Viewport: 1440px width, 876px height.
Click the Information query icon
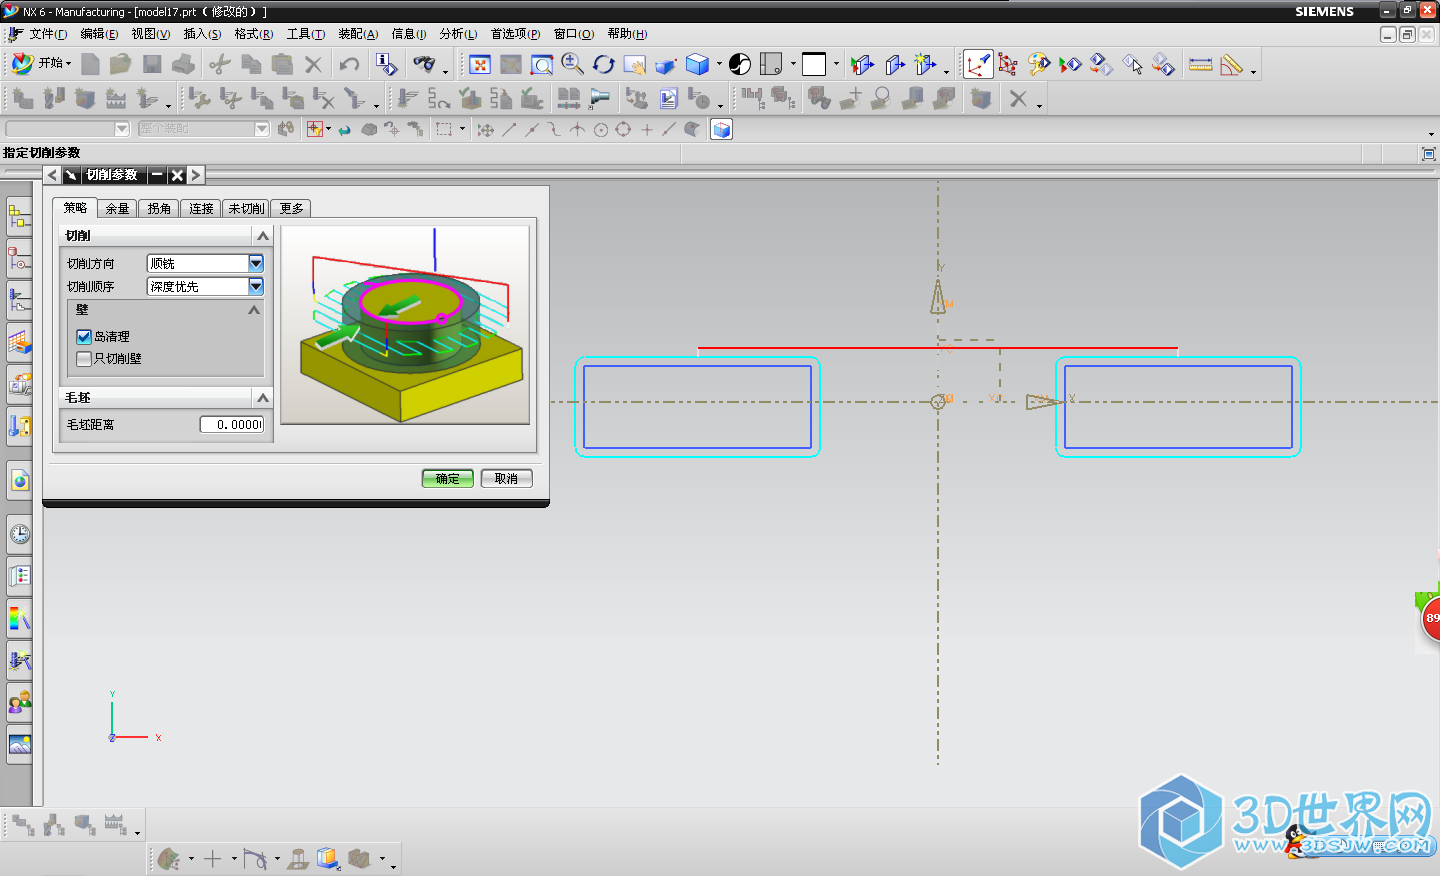386,64
